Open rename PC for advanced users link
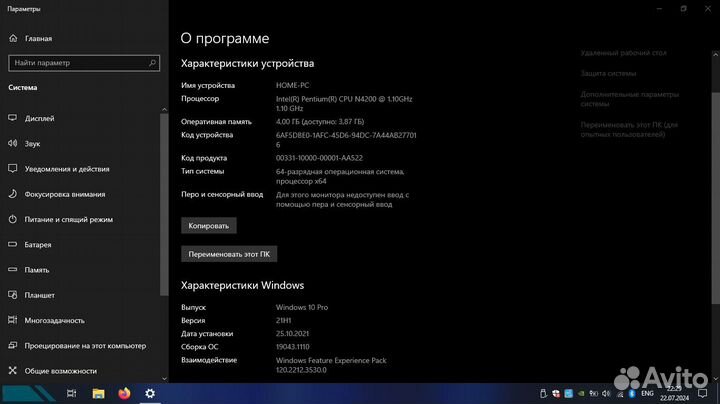 click(629, 129)
